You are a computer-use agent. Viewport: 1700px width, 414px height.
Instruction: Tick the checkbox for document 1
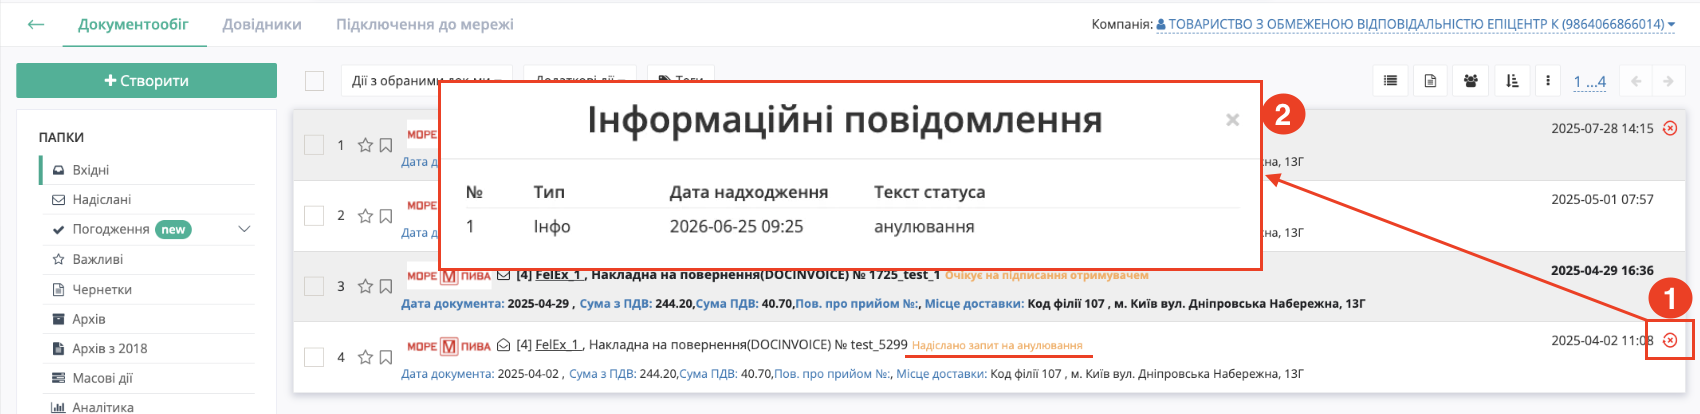click(314, 145)
